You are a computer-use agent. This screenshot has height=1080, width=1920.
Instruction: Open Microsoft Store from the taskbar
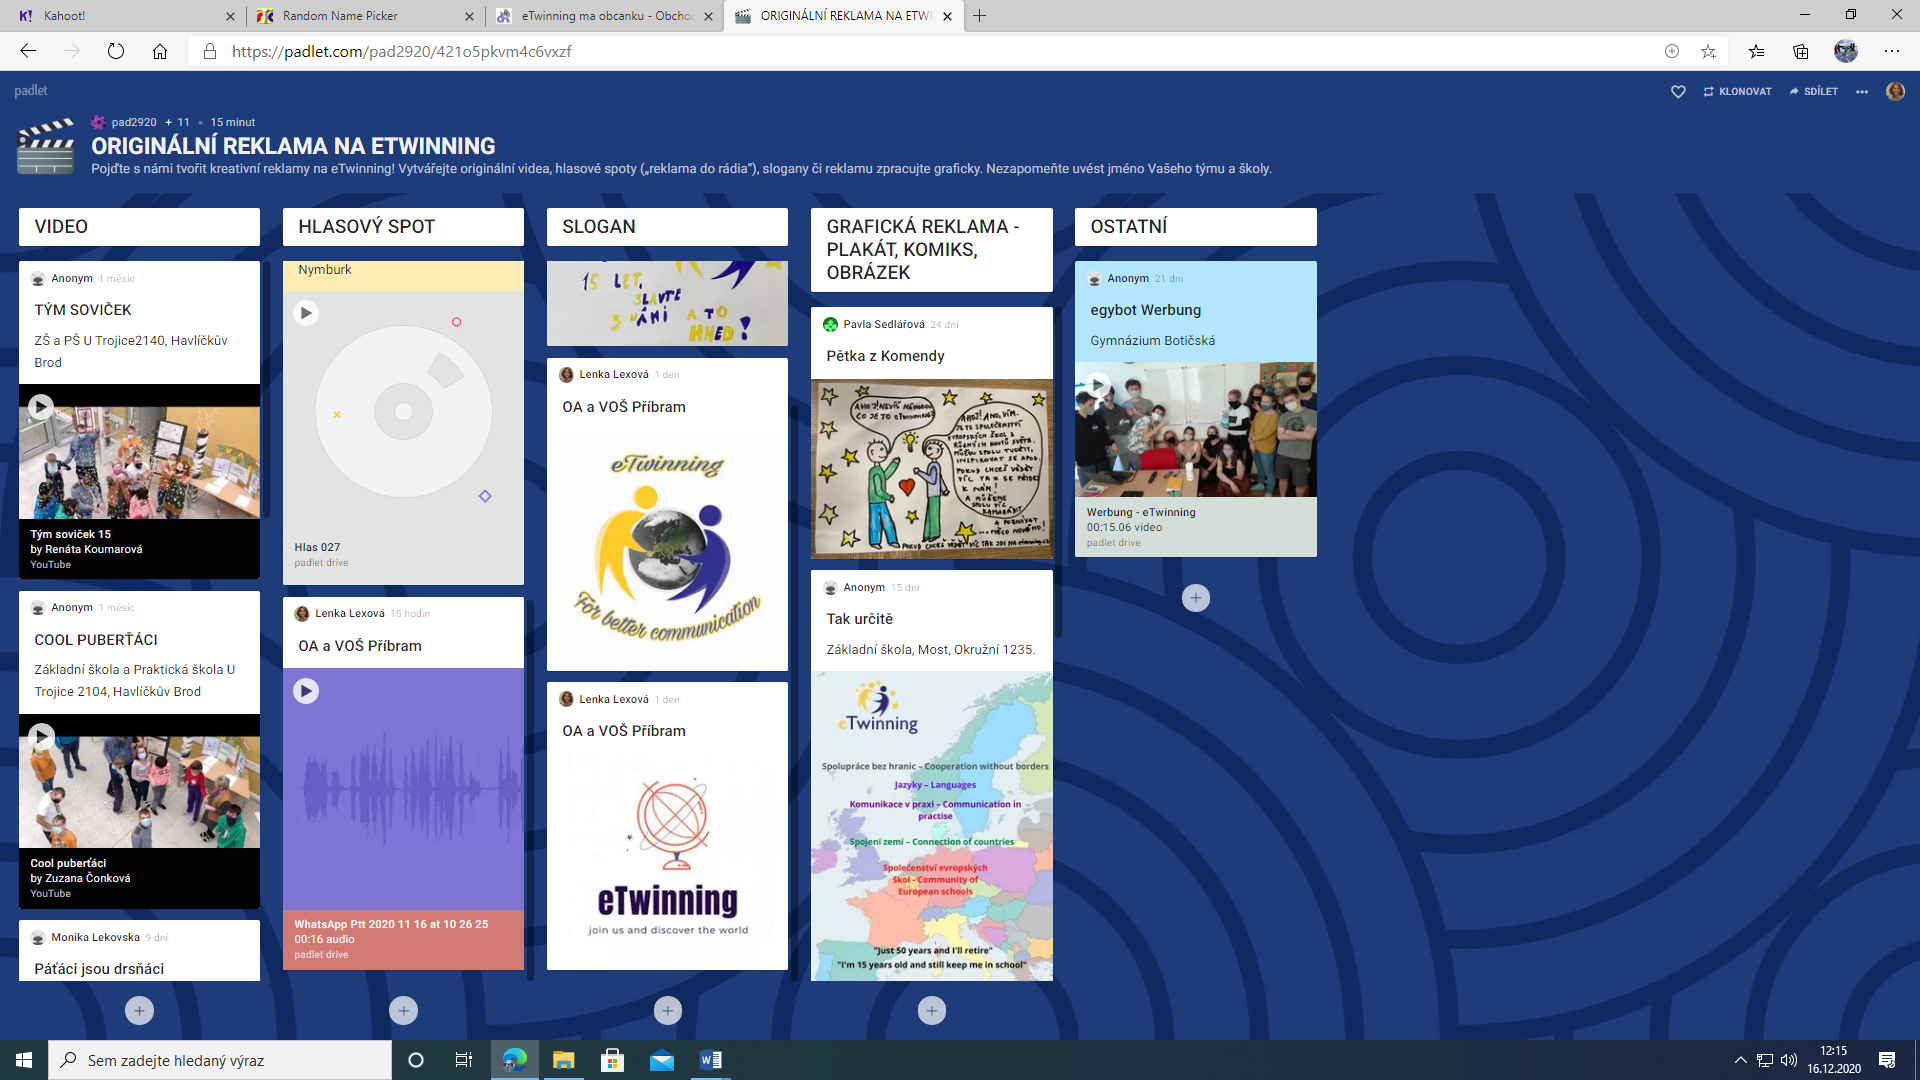tap(613, 1060)
